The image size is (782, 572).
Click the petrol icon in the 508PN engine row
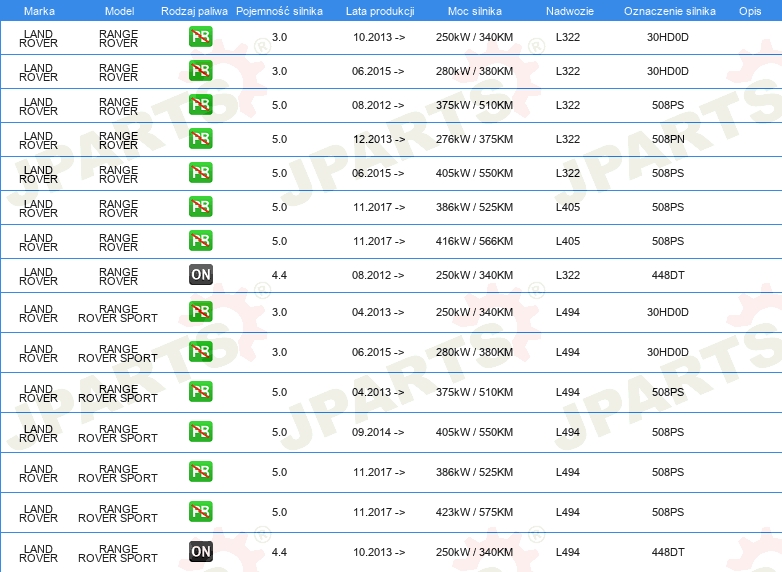click(200, 139)
